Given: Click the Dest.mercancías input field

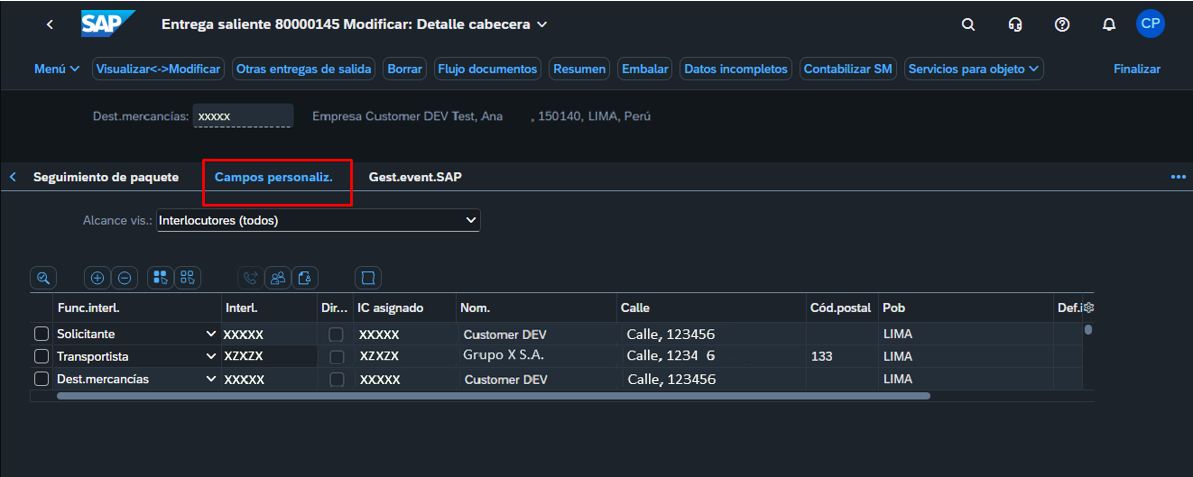Looking at the screenshot, I should pos(242,116).
